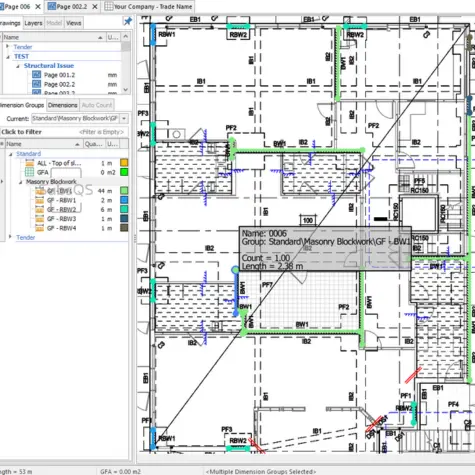Image resolution: width=475 pixels, height=475 pixels.
Task: Click the Your Company tab's grid icon
Action: point(108,6)
